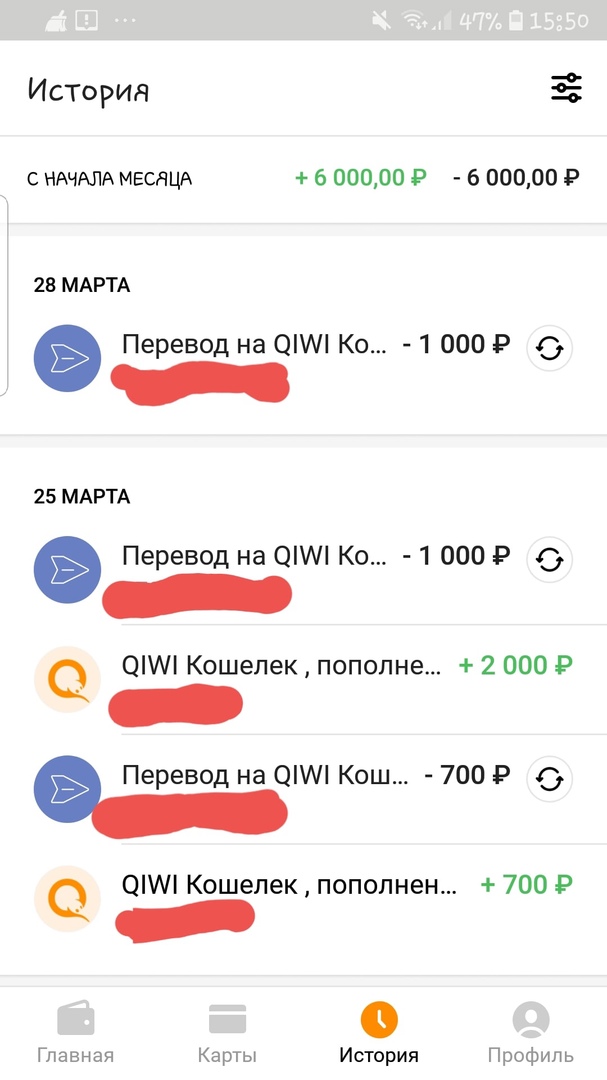607x1080 pixels.
Task: Tap the blue transfer icon under 28 March
Action: 68,358
